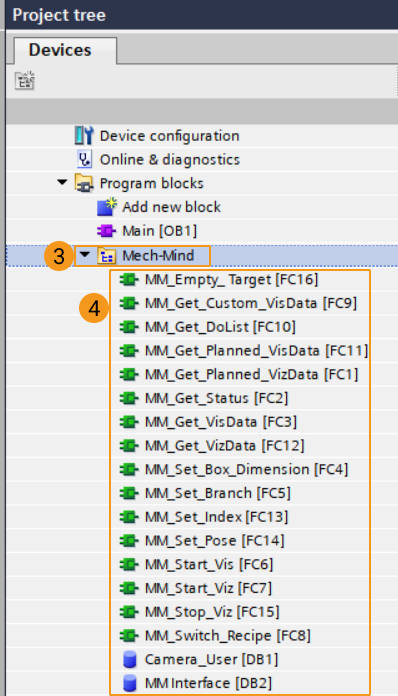The image size is (398, 696).
Task: Click the Mech-Mind group folder icon
Action: pos(106,256)
